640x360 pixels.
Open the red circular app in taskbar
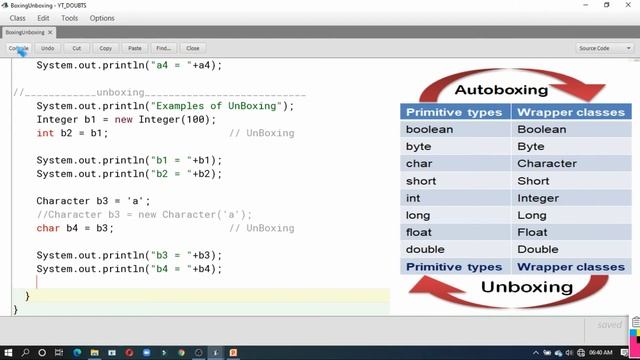tap(129, 353)
